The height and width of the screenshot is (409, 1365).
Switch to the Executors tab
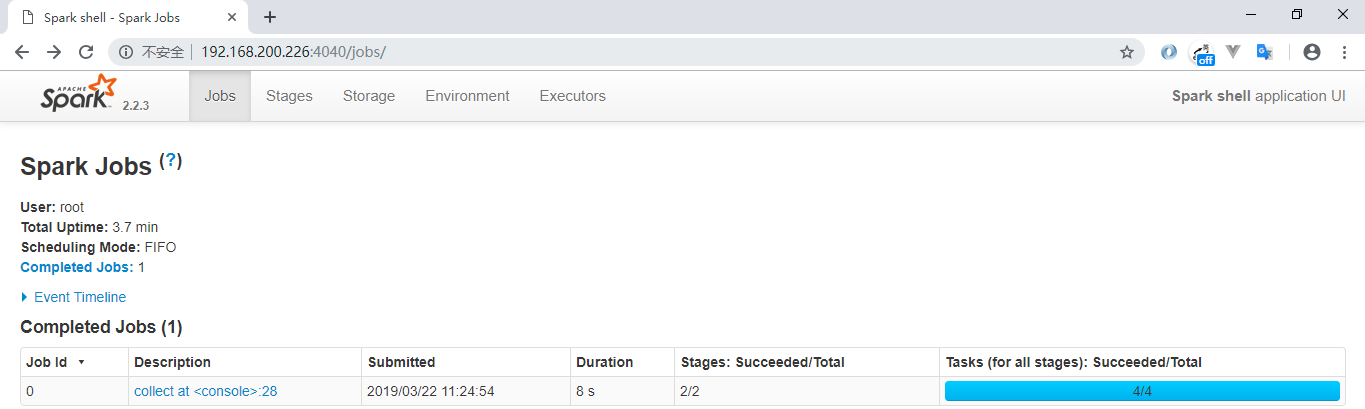[x=572, y=96]
